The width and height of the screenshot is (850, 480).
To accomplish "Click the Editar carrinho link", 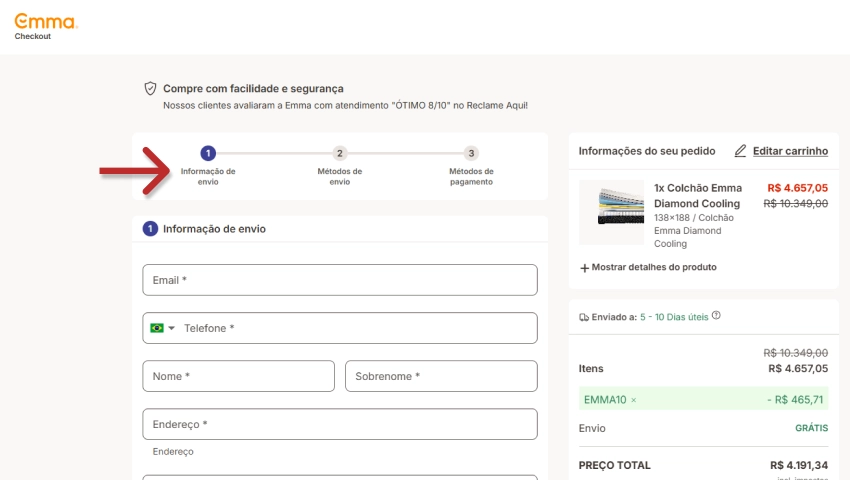I will 790,151.
